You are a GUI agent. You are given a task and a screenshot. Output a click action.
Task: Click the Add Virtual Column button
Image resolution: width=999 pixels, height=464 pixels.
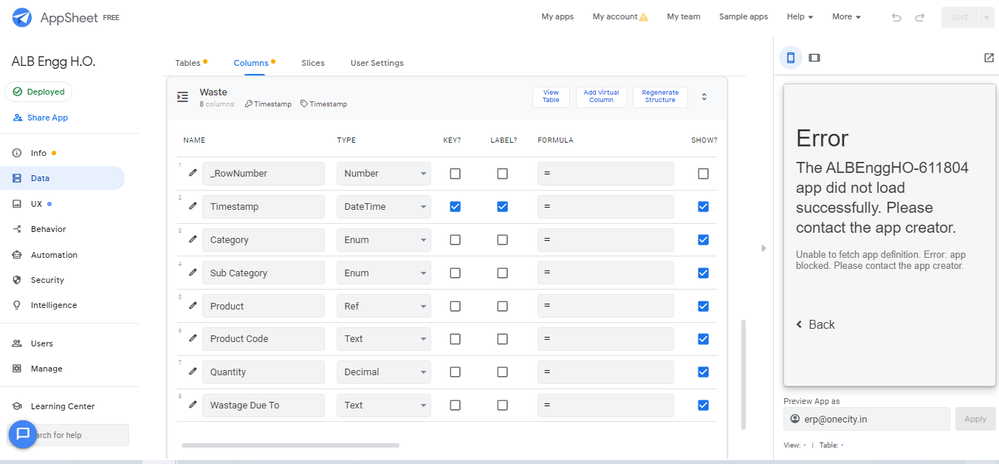point(601,97)
